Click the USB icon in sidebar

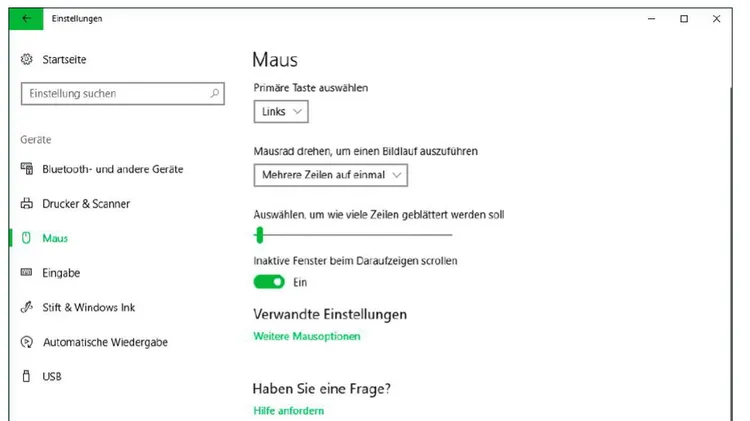click(x=26, y=376)
